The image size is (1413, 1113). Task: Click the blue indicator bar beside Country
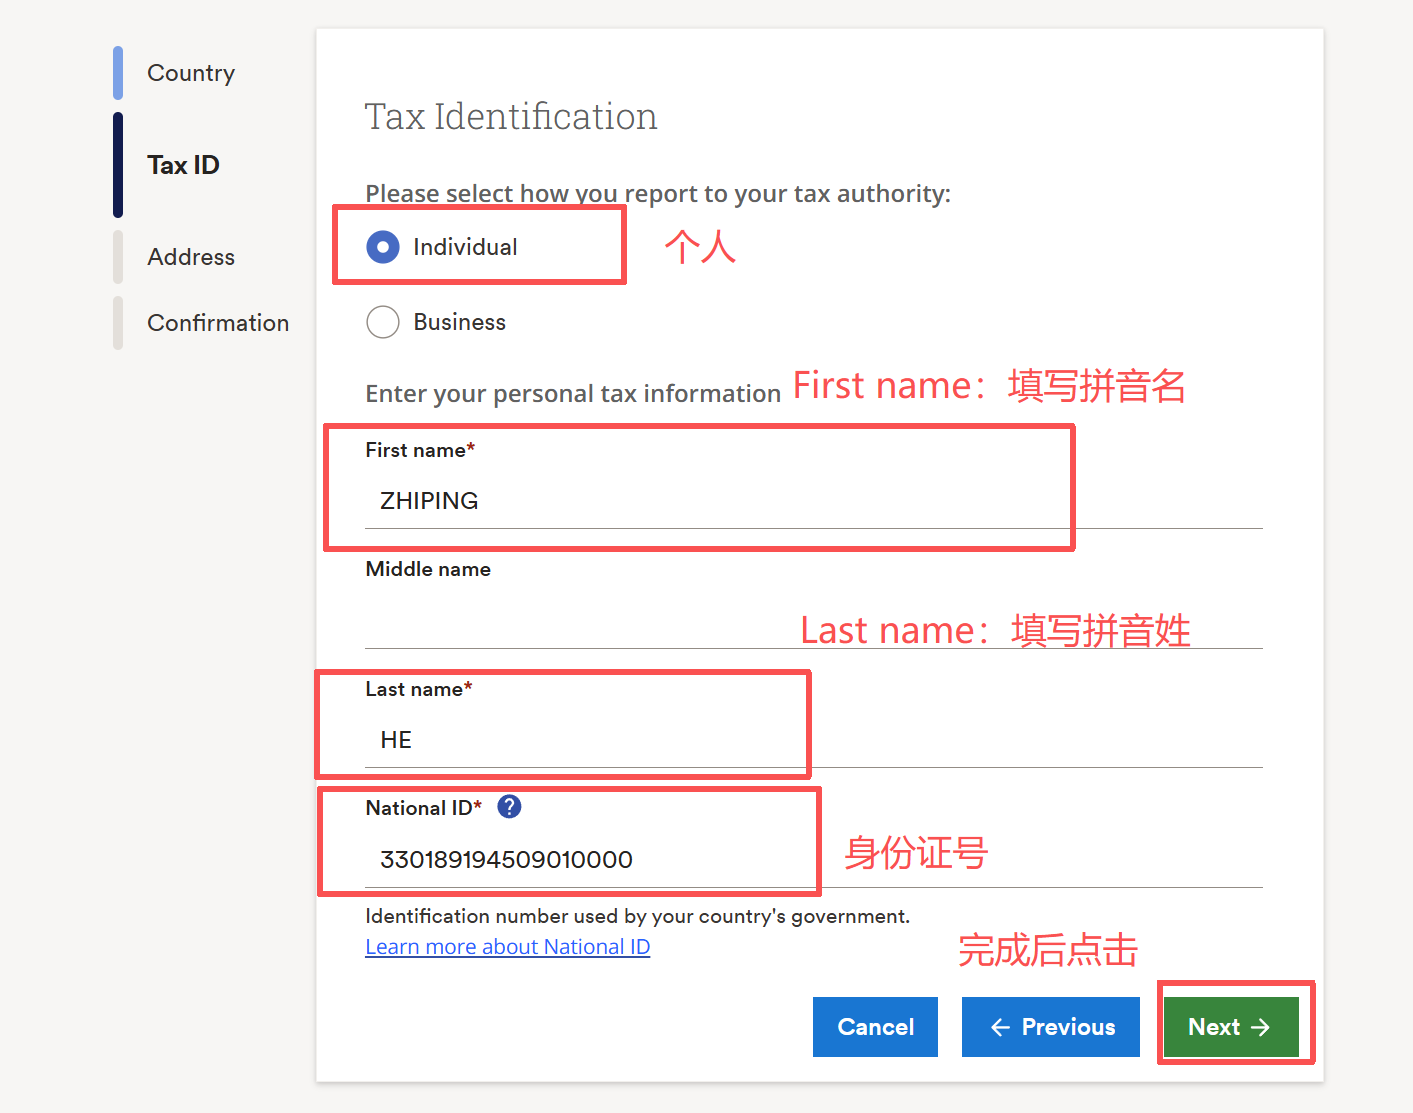[x=118, y=73]
